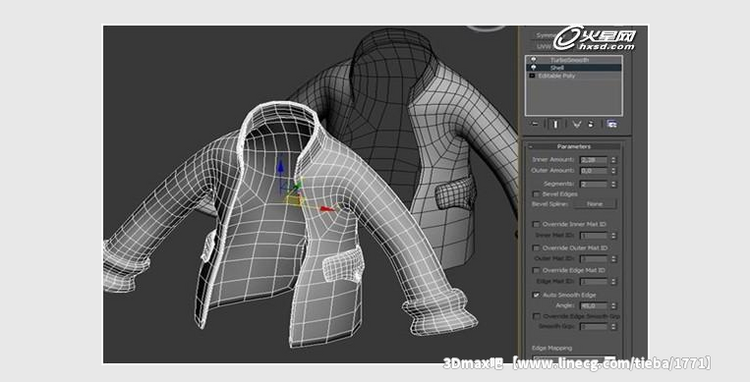
Task: Toggle Shell modifier lightbulb icon
Action: (533, 68)
